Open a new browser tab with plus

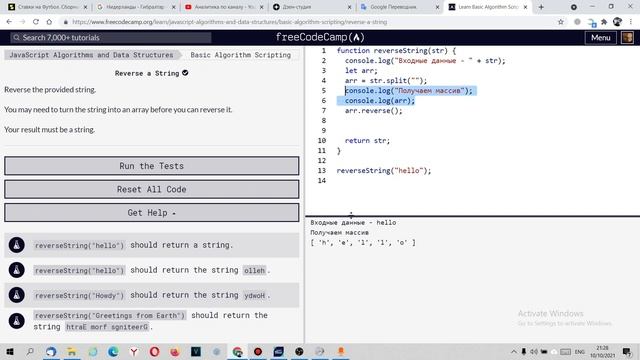(541, 7)
